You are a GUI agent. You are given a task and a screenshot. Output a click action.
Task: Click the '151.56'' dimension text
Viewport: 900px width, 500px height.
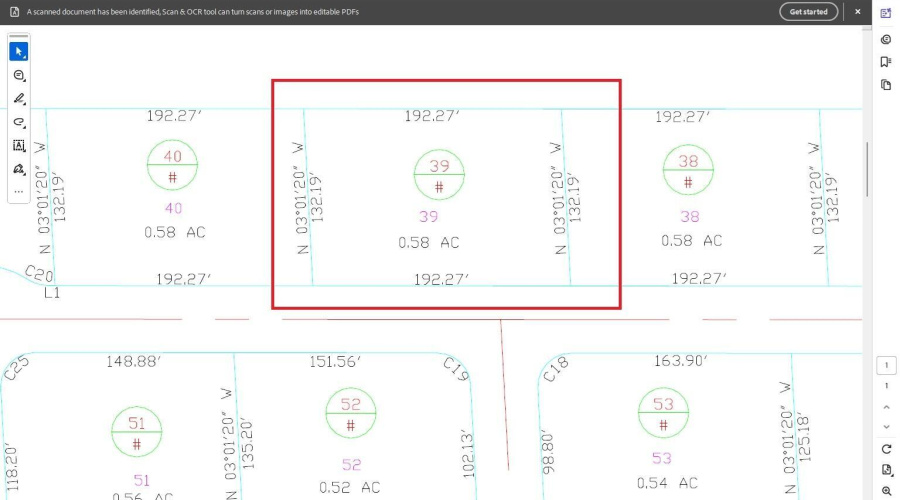(335, 362)
